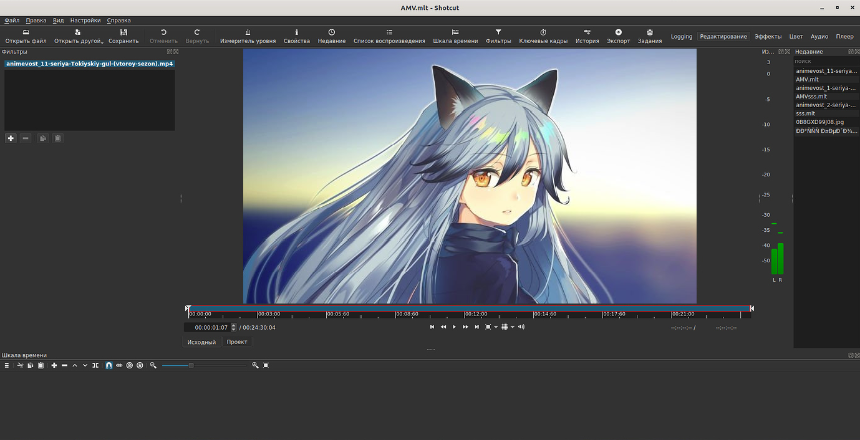Show the Недавние panel from toolbar
The height and width of the screenshot is (440, 860).
click(331, 36)
